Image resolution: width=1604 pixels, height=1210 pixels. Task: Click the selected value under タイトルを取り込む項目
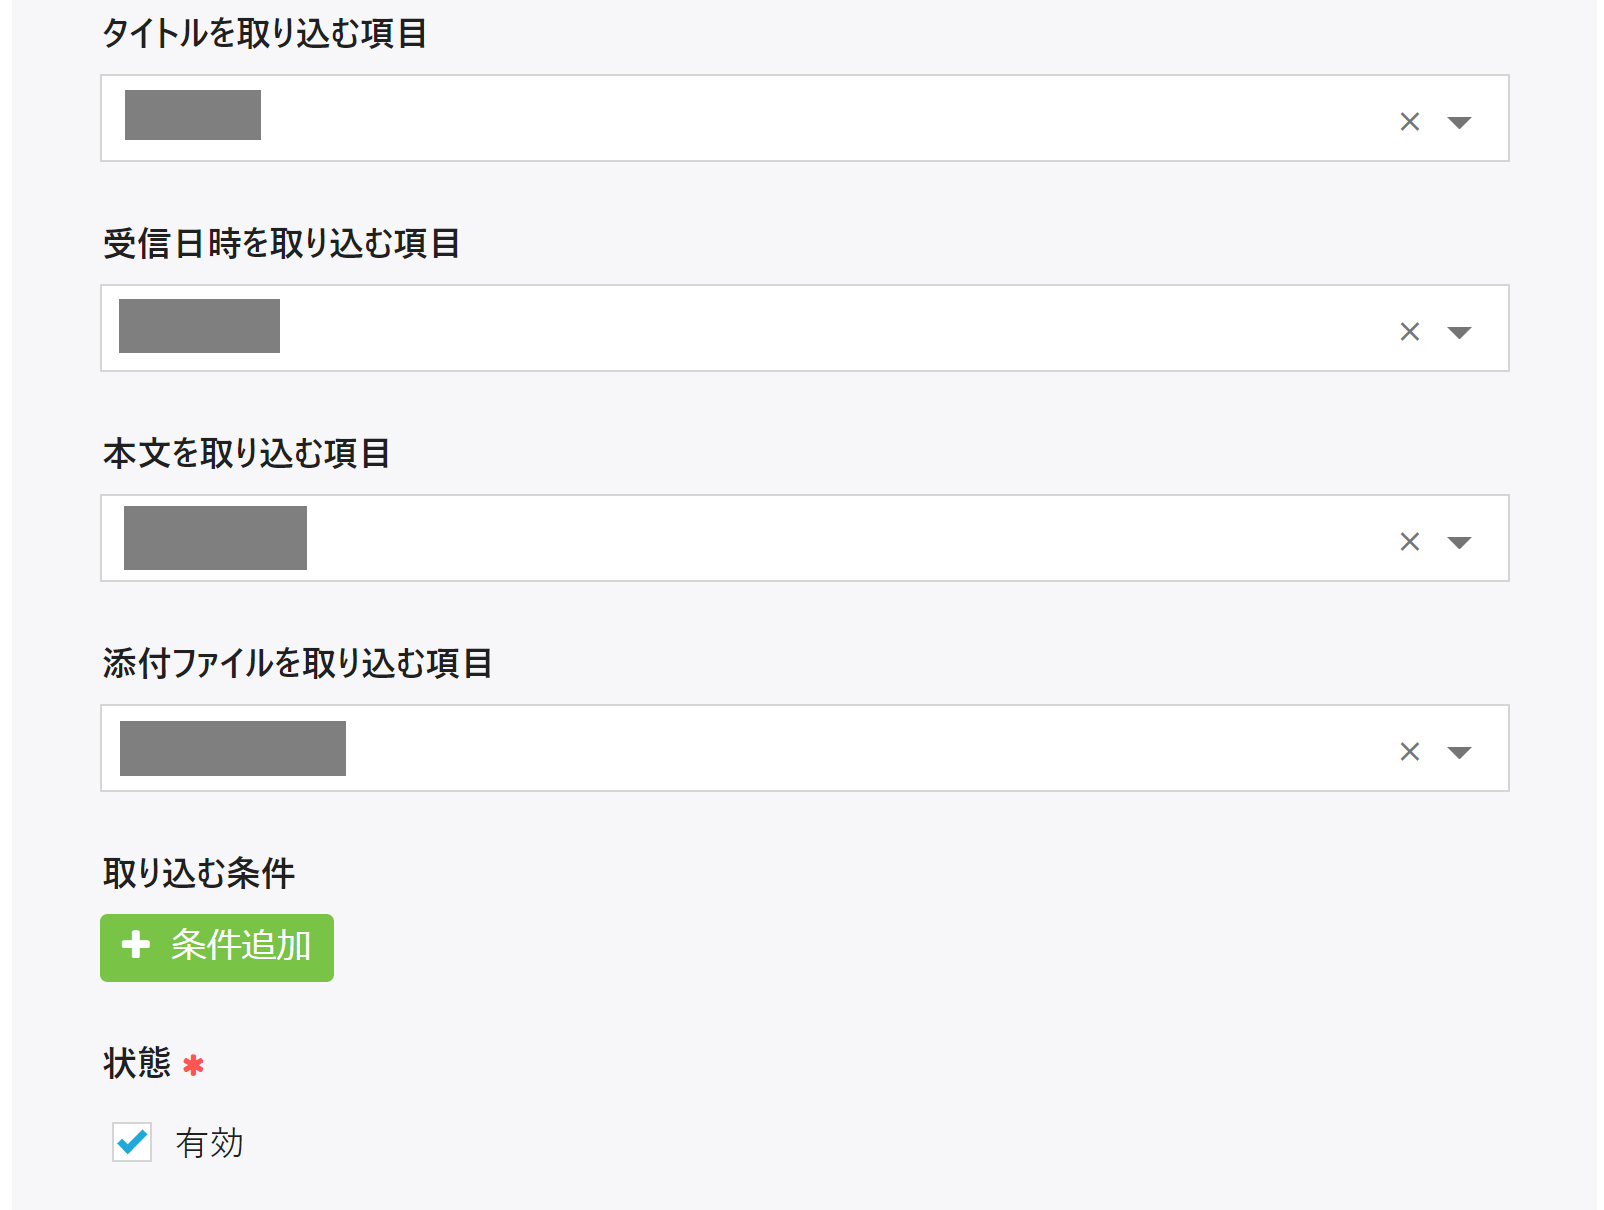click(x=193, y=115)
